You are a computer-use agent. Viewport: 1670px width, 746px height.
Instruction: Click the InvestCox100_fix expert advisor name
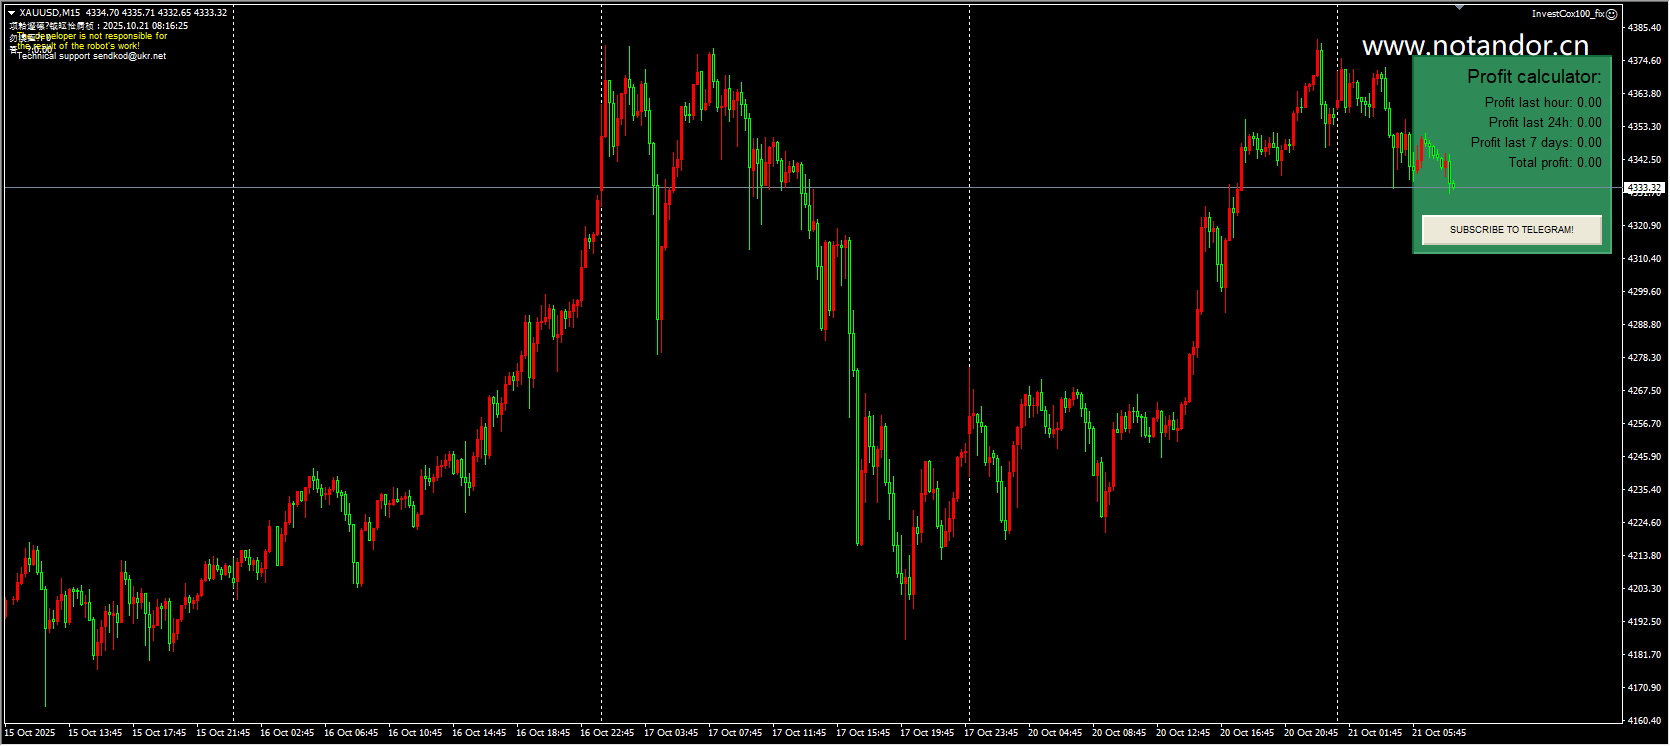pyautogui.click(x=1567, y=14)
